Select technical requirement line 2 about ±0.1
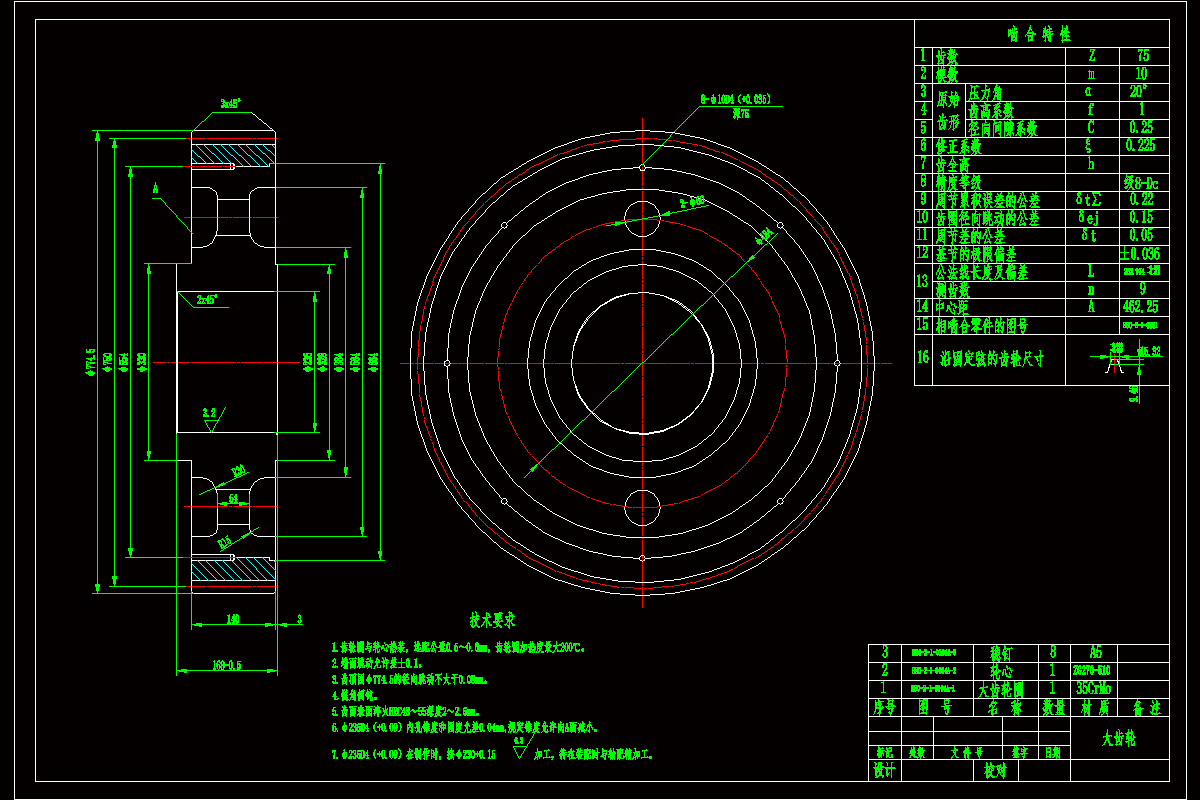This screenshot has height=800, width=1200. point(377,663)
